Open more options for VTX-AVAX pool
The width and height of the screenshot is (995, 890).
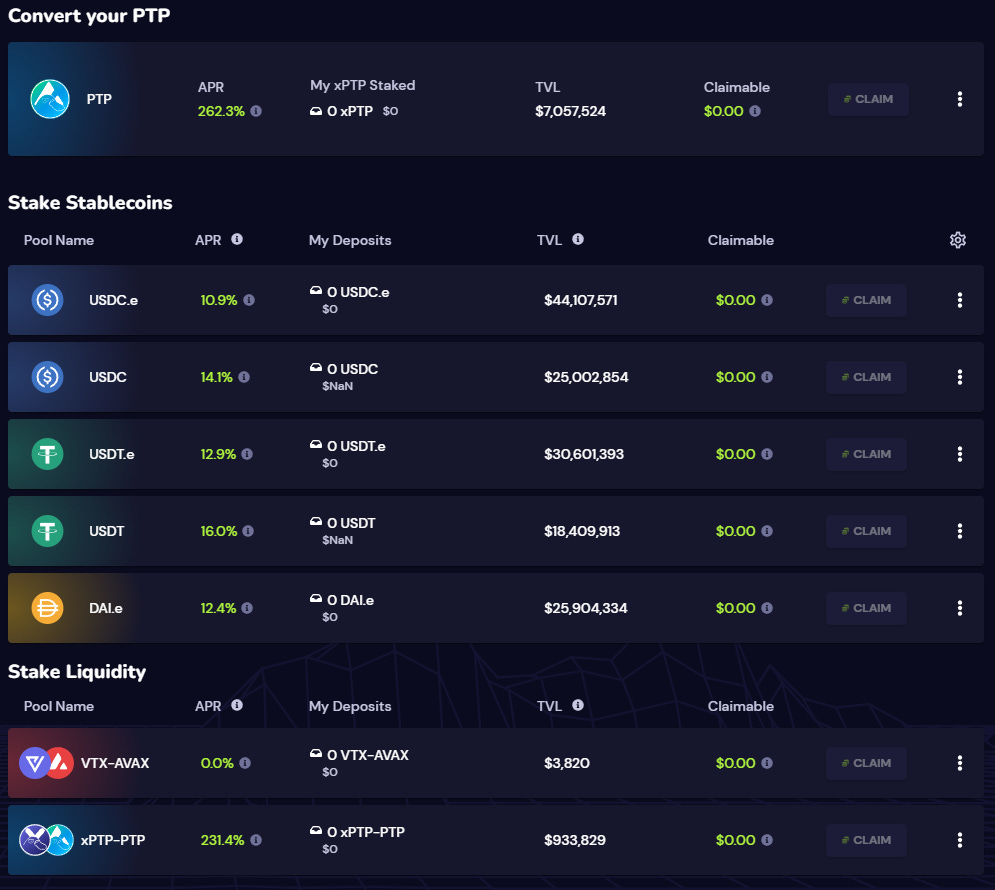(x=959, y=763)
